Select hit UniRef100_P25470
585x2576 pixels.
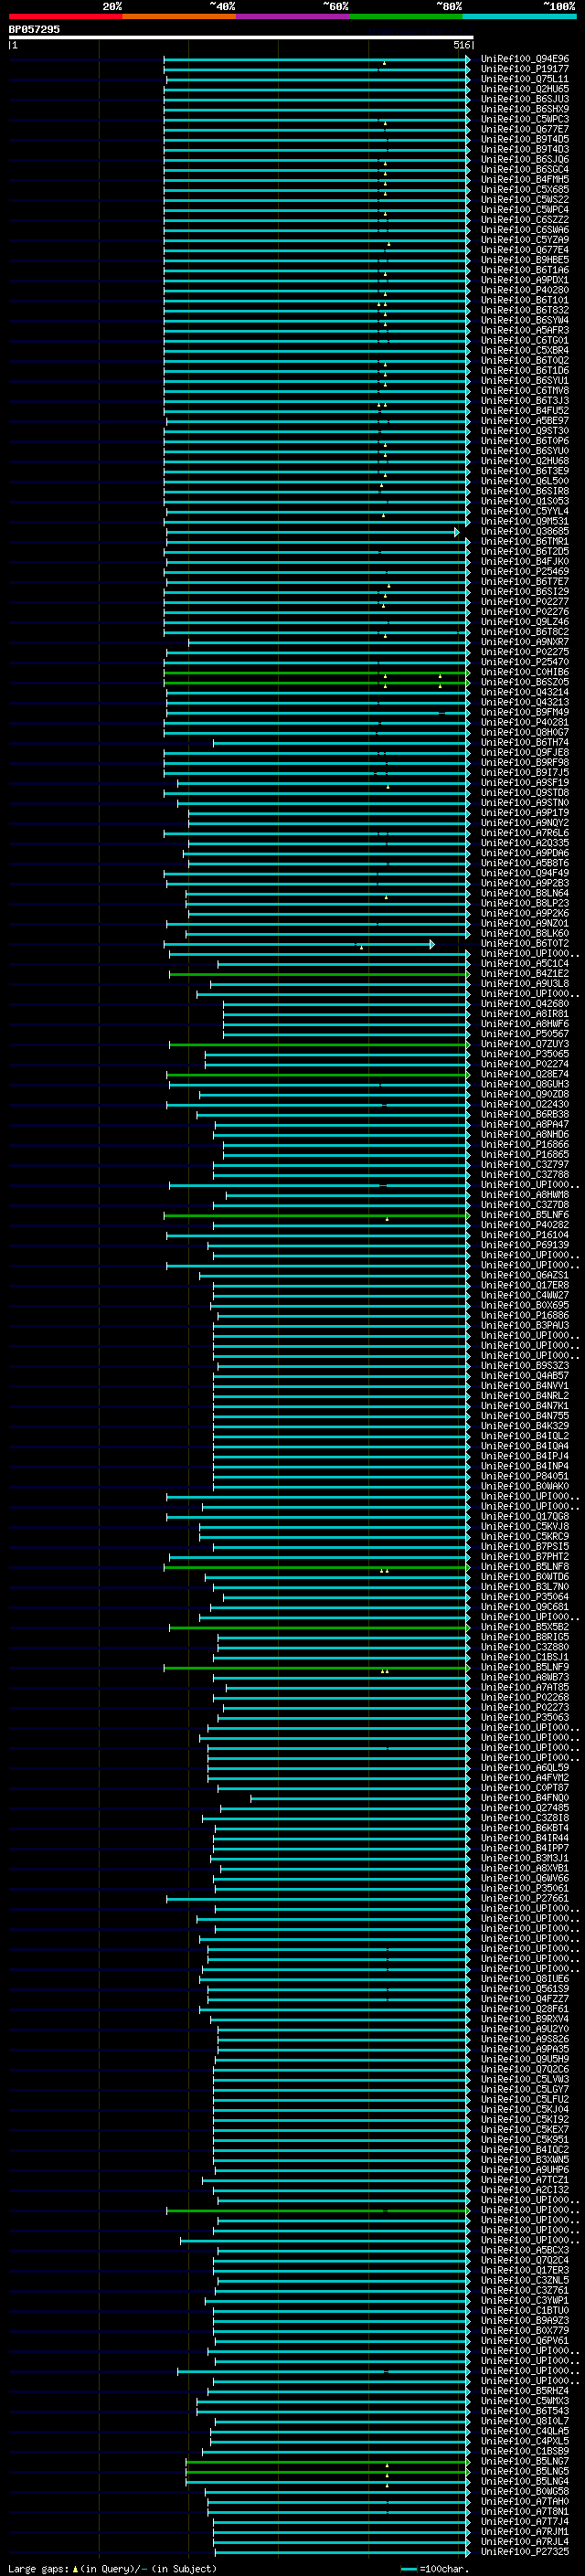coord(525,662)
